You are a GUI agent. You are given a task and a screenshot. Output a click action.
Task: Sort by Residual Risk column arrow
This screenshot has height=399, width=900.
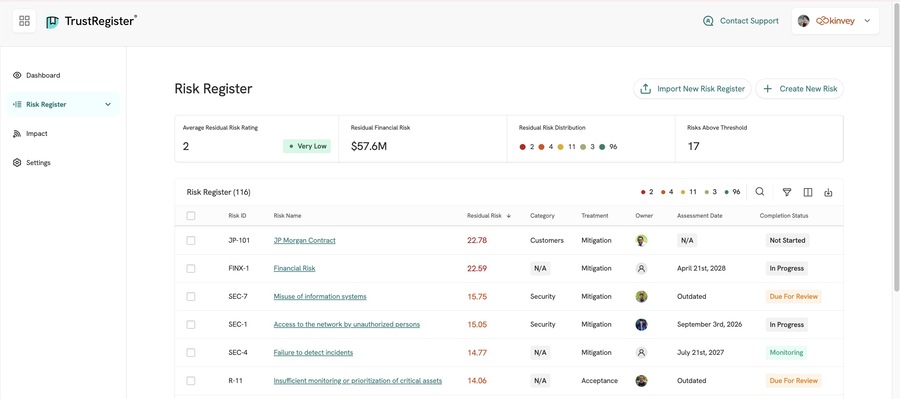click(509, 216)
